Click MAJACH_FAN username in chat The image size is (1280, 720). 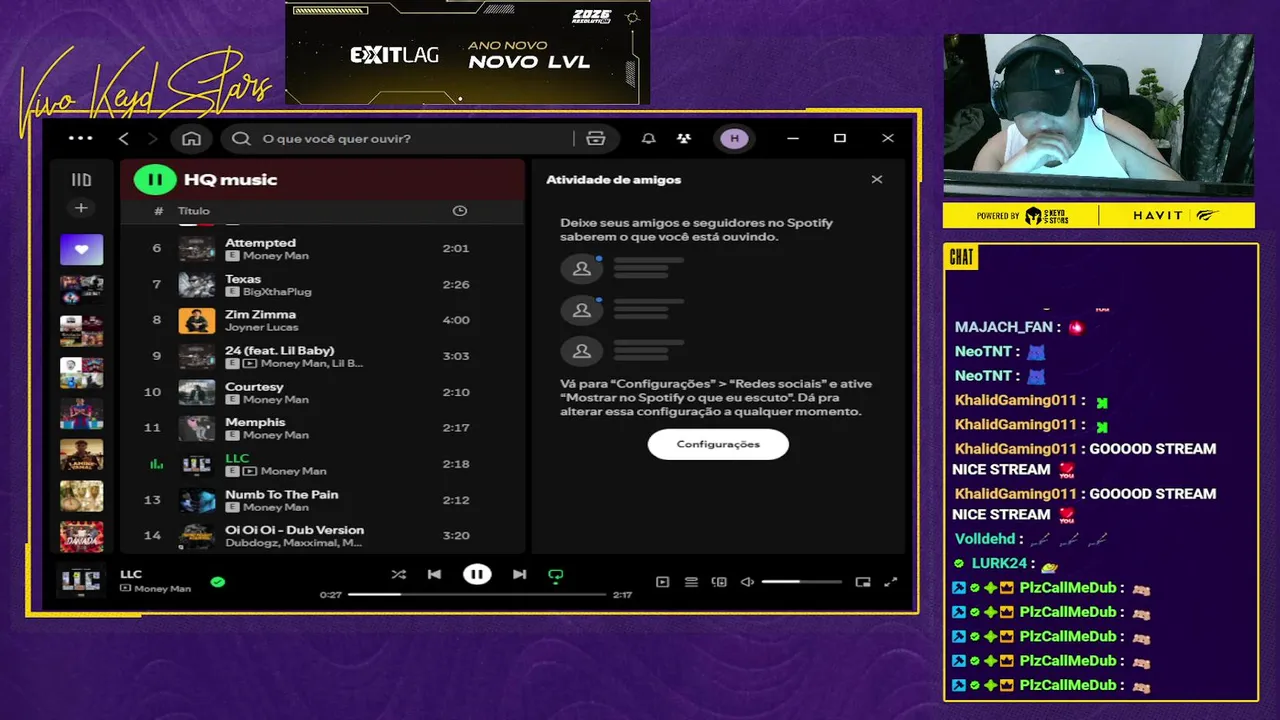pos(1004,327)
